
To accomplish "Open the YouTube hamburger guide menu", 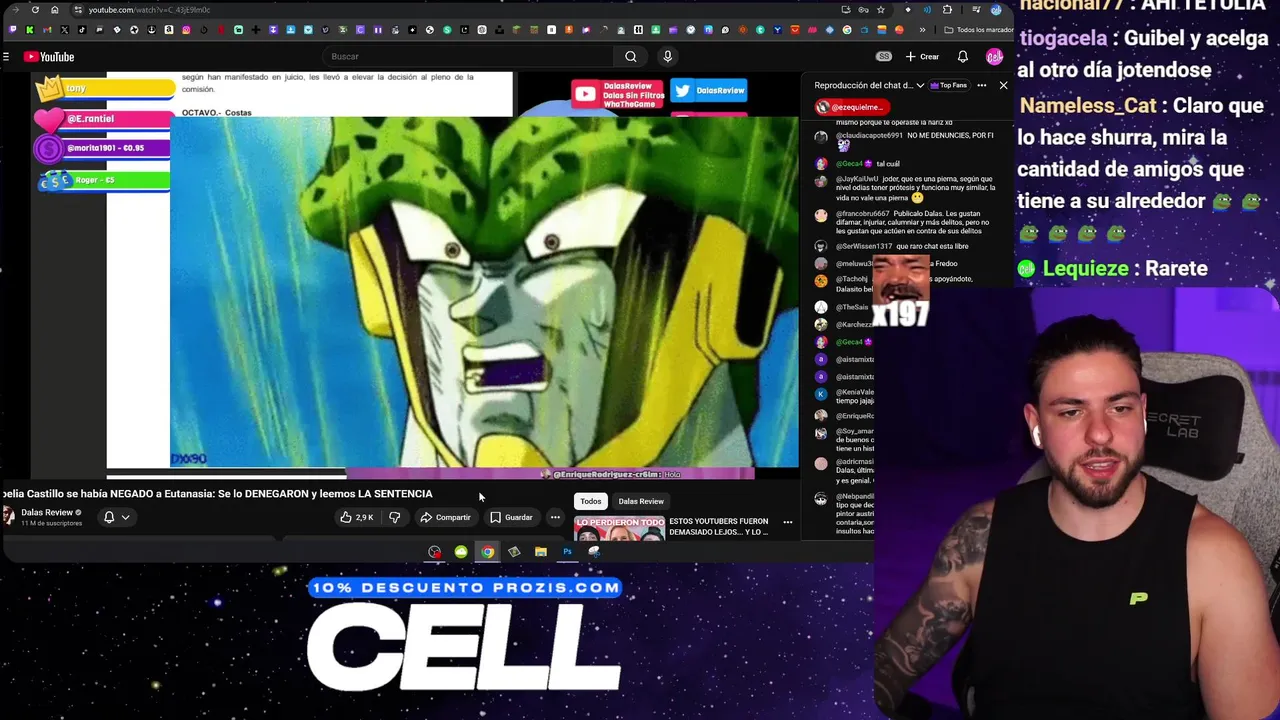I will (6, 57).
